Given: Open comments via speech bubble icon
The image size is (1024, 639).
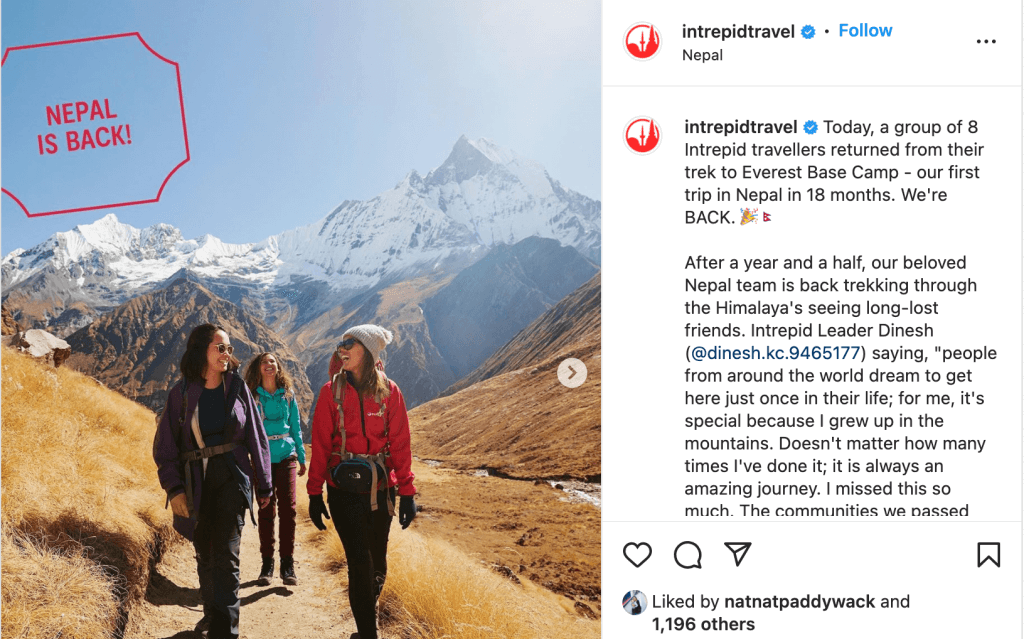Looking at the screenshot, I should tap(688, 555).
